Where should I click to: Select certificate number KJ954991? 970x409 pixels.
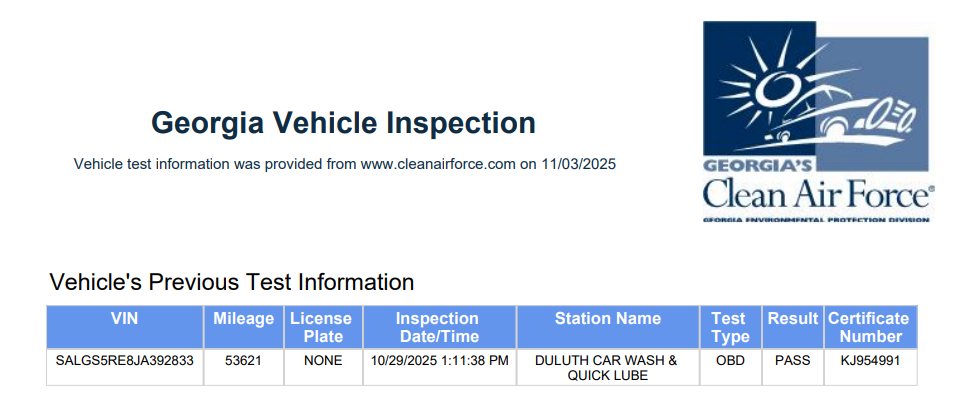(868, 360)
